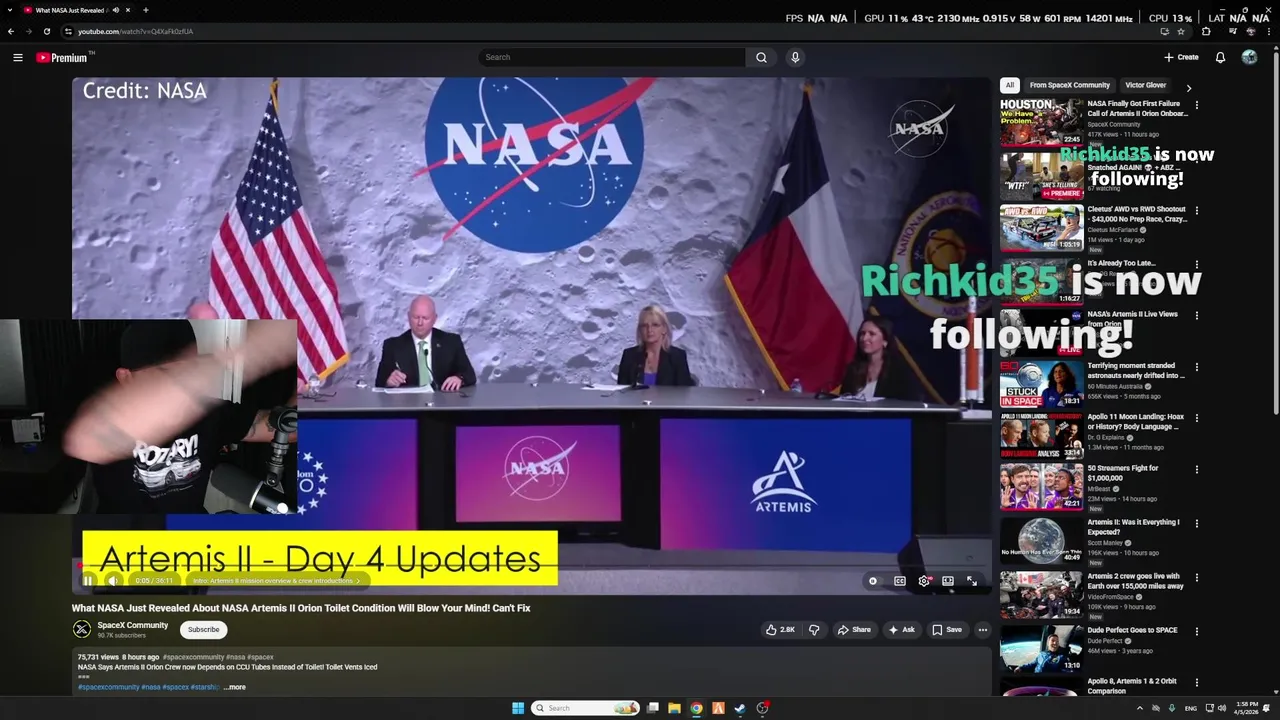Open Artemis 2 crew goes live video title
The width and height of the screenshot is (1280, 720).
(x=1135, y=581)
